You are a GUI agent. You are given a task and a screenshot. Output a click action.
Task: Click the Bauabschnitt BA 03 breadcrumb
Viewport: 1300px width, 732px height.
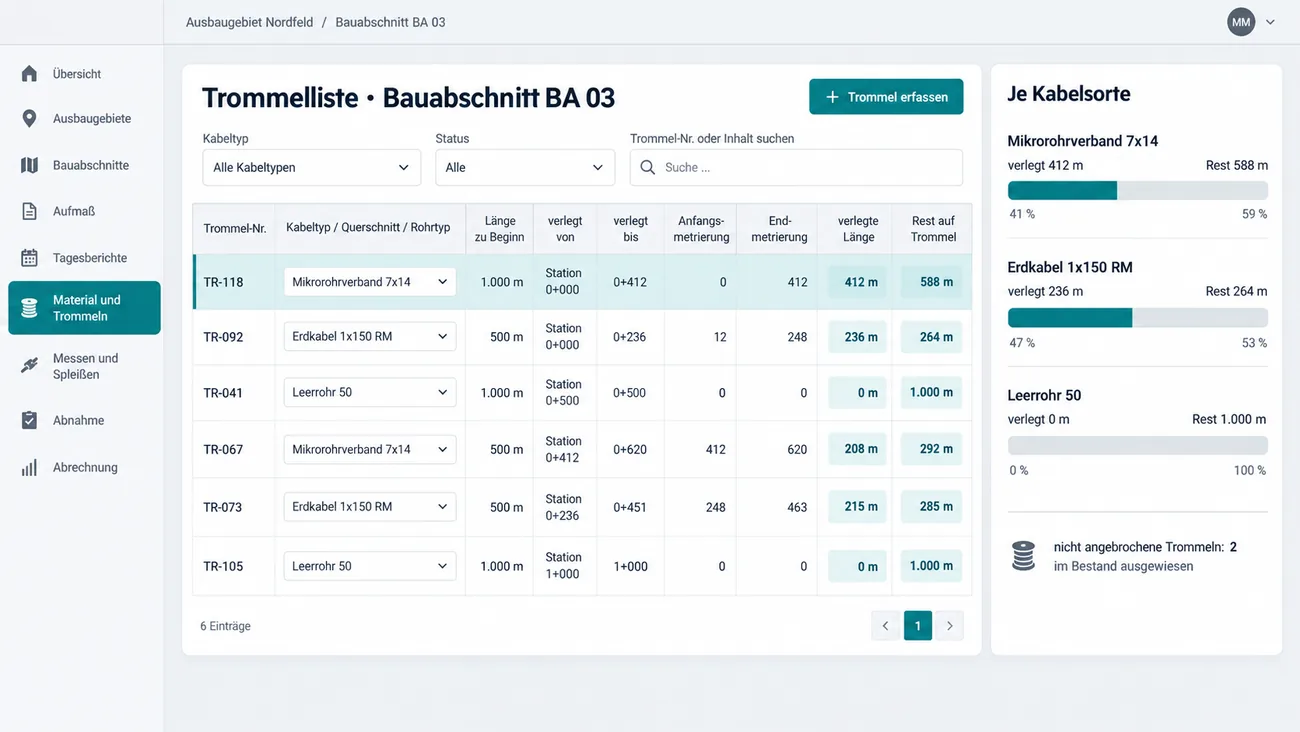390,22
